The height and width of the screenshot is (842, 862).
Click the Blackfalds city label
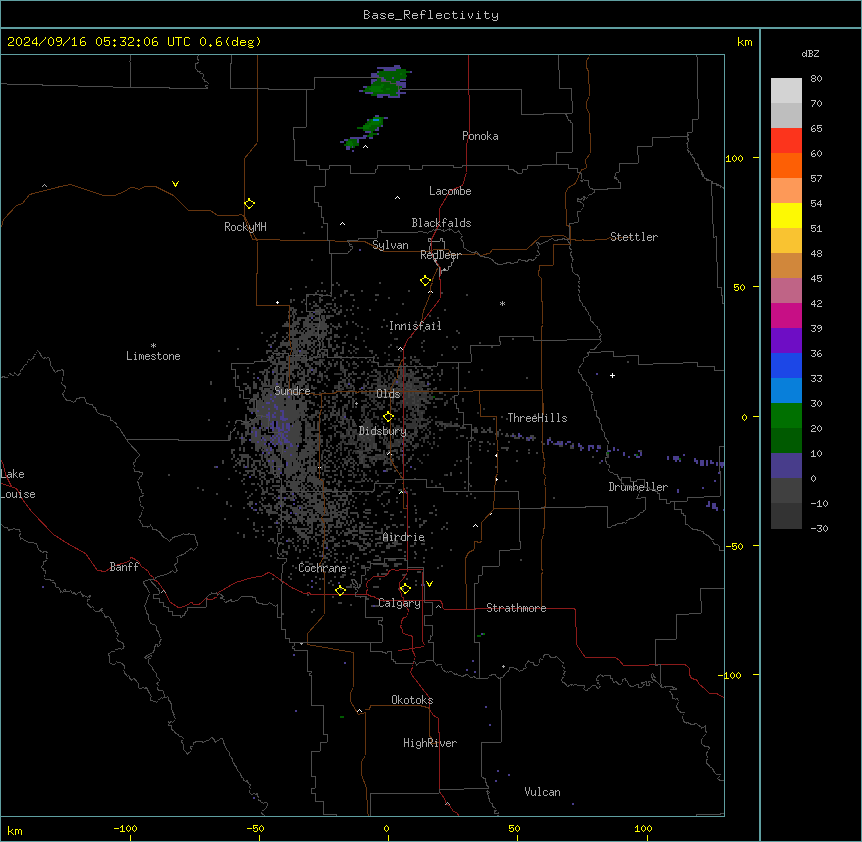click(441, 223)
